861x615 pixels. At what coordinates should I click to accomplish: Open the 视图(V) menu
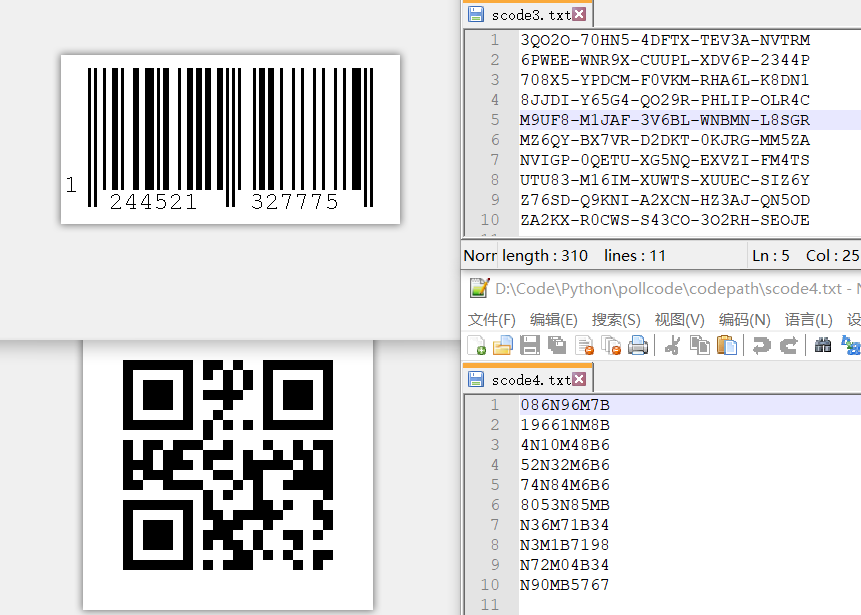(x=679, y=320)
